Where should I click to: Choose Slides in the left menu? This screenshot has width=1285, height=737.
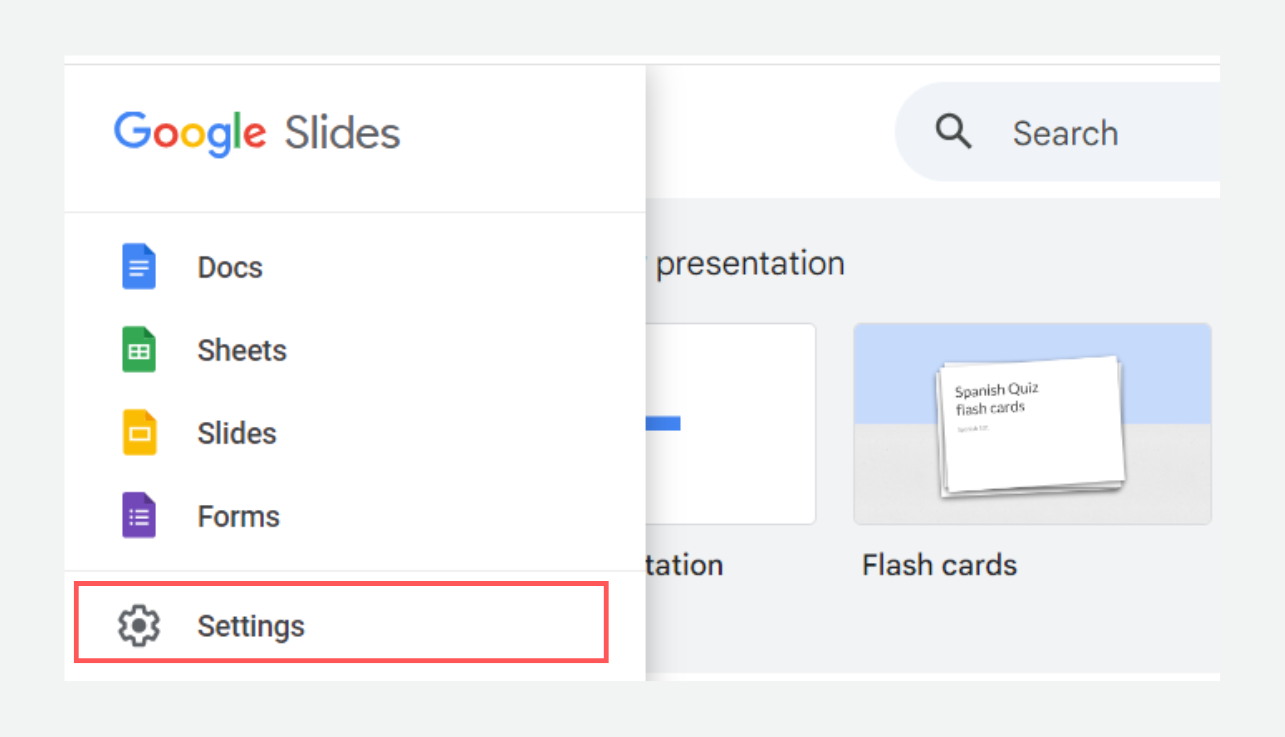coord(236,433)
